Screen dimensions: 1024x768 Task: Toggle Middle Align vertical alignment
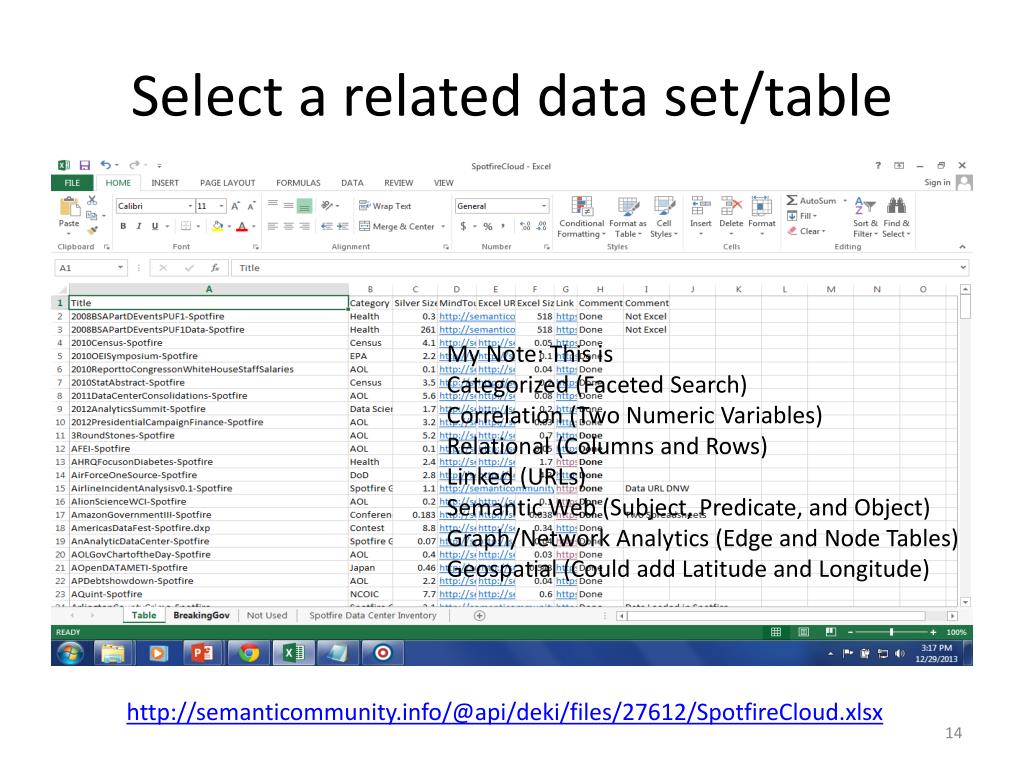[x=288, y=206]
